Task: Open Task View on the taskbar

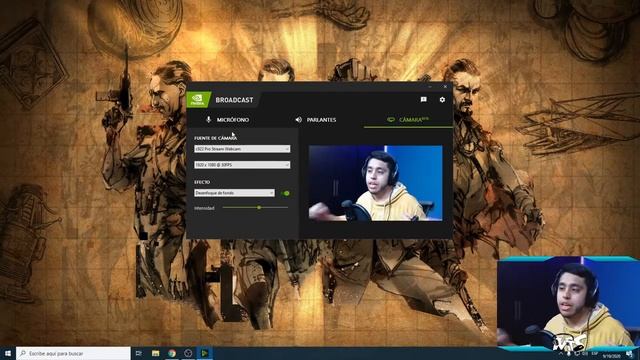Action: 139,353
